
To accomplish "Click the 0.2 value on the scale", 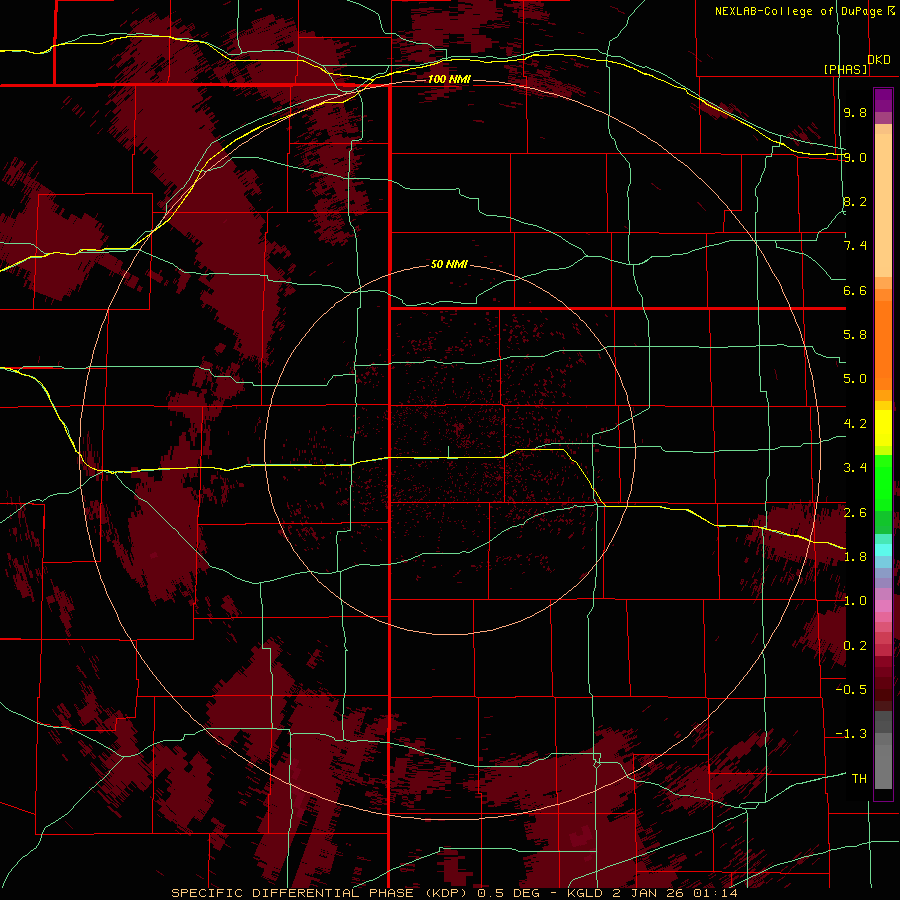I will (855, 646).
